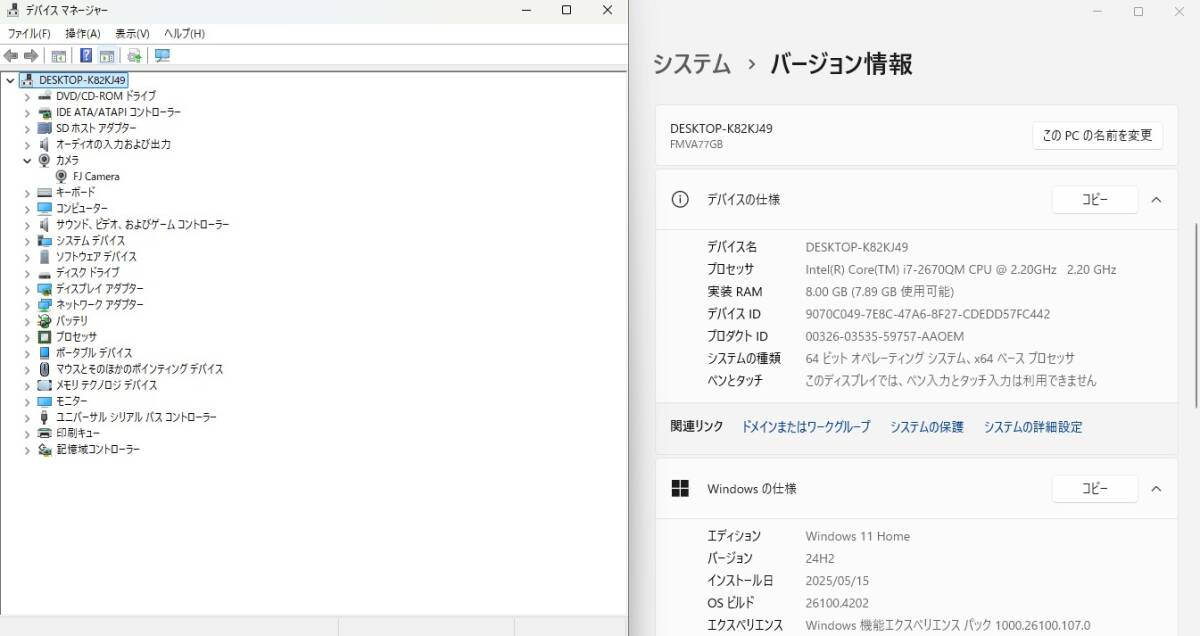Open Help via the blue question-mark icon
The height and width of the screenshot is (636, 1200).
pos(86,56)
